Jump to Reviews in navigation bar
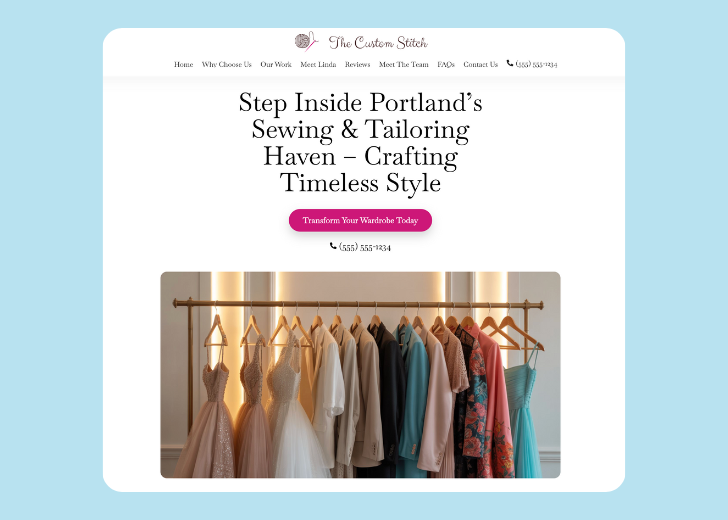 358,65
